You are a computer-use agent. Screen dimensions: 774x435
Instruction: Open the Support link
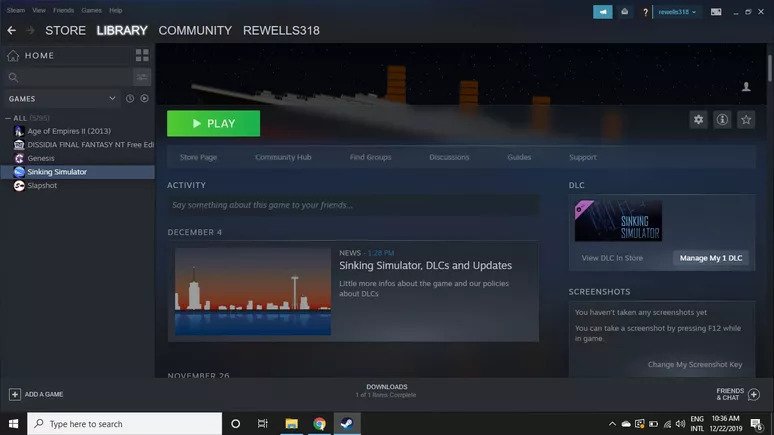click(582, 157)
